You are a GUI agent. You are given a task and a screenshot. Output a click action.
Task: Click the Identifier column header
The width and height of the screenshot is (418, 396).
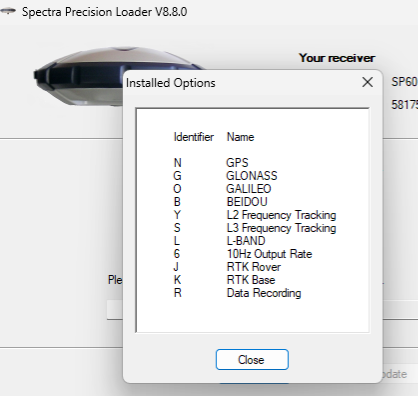pyautogui.click(x=194, y=137)
